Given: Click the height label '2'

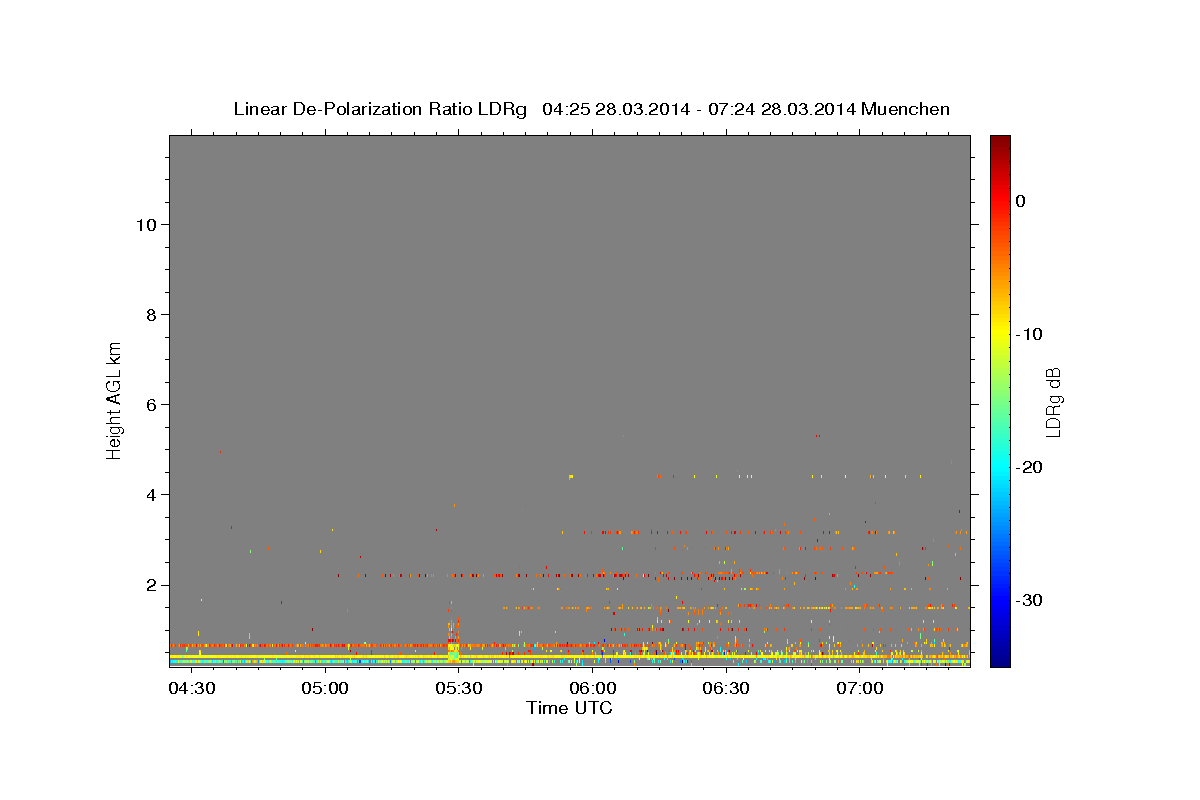Looking at the screenshot, I should [x=149, y=584].
